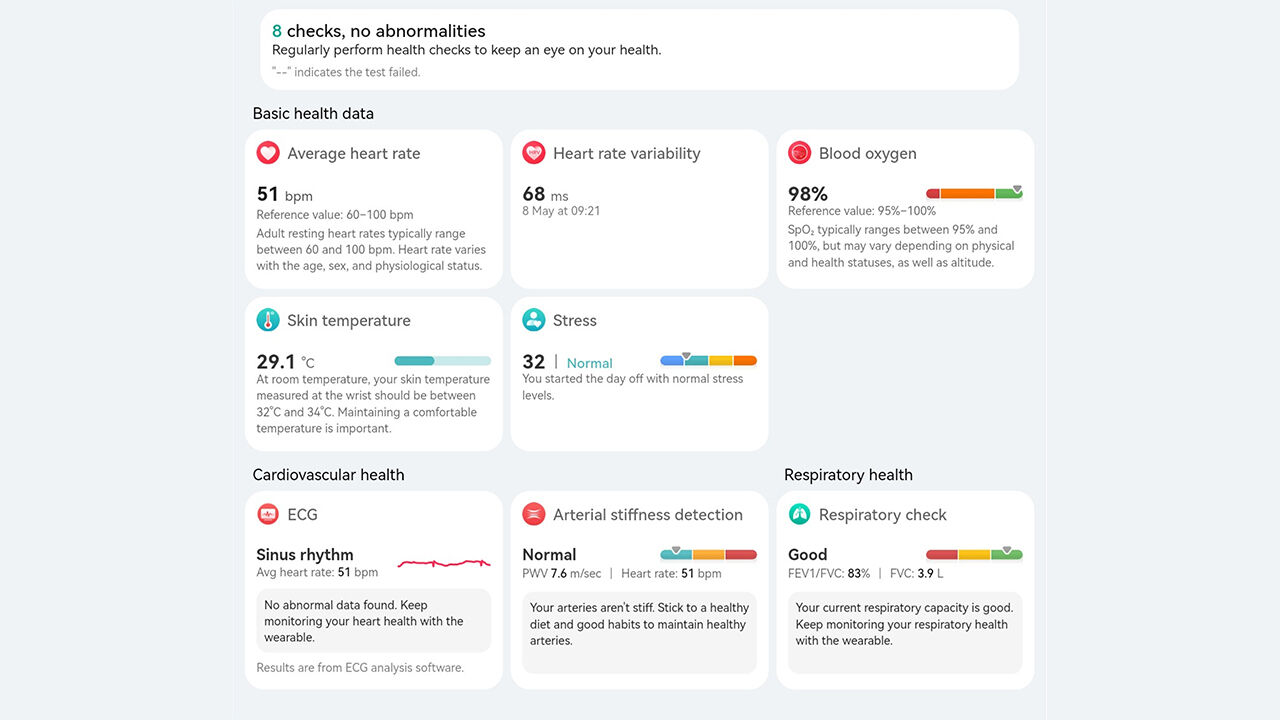Click the stress level color scale
This screenshot has width=1280, height=720.
[708, 361]
